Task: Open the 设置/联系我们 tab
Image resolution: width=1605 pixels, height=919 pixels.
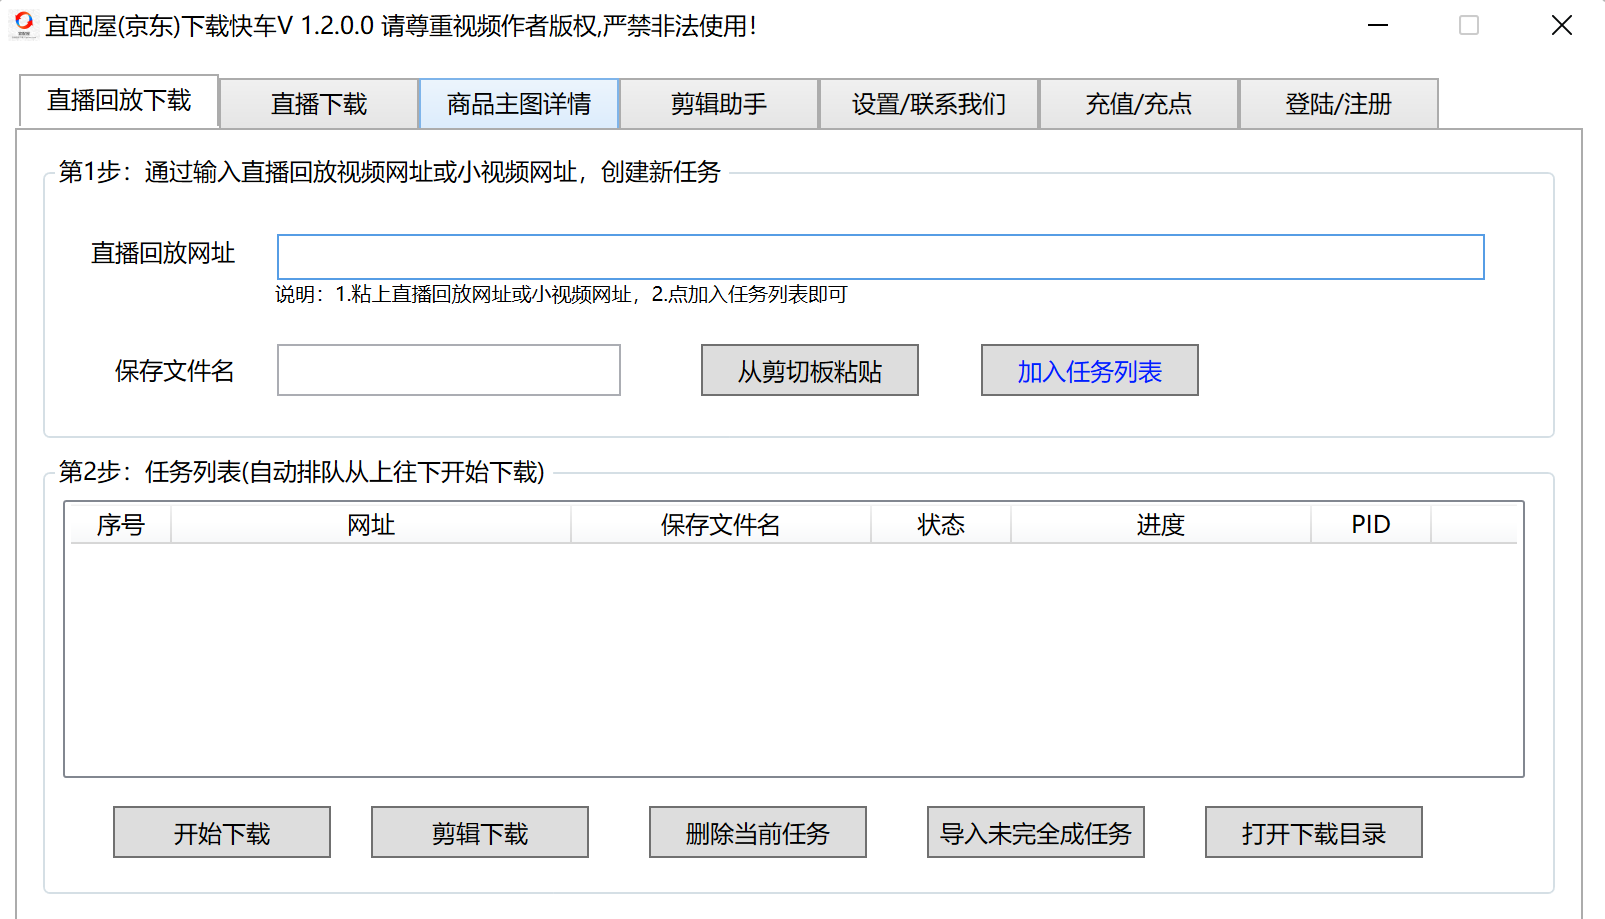Action: [929, 104]
